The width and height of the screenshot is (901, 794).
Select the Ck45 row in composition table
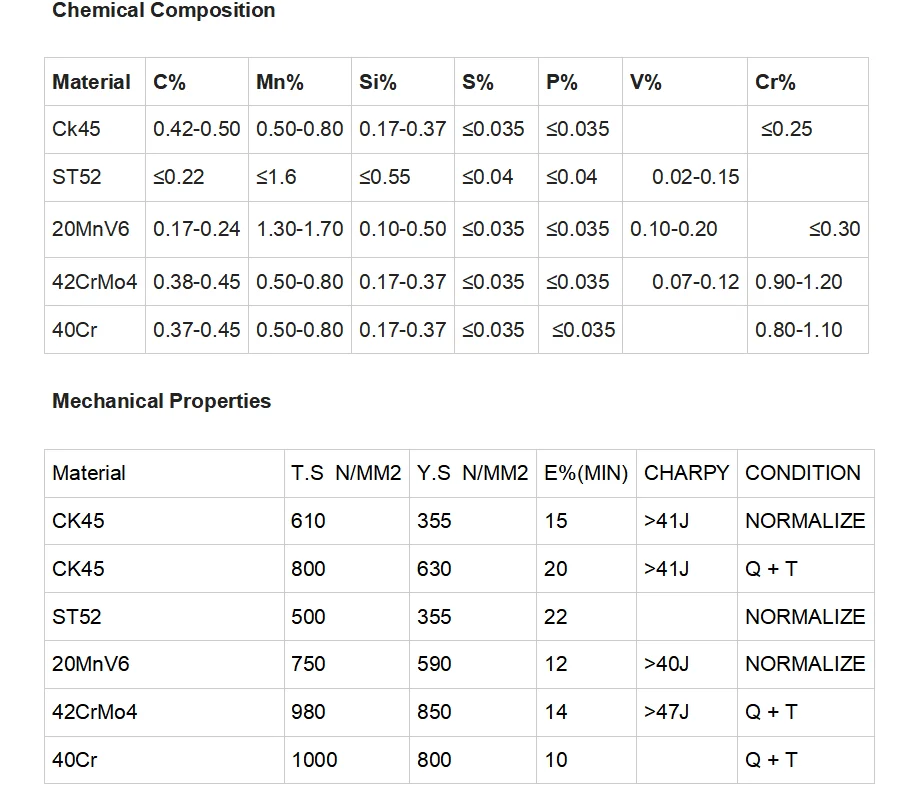[x=76, y=129]
